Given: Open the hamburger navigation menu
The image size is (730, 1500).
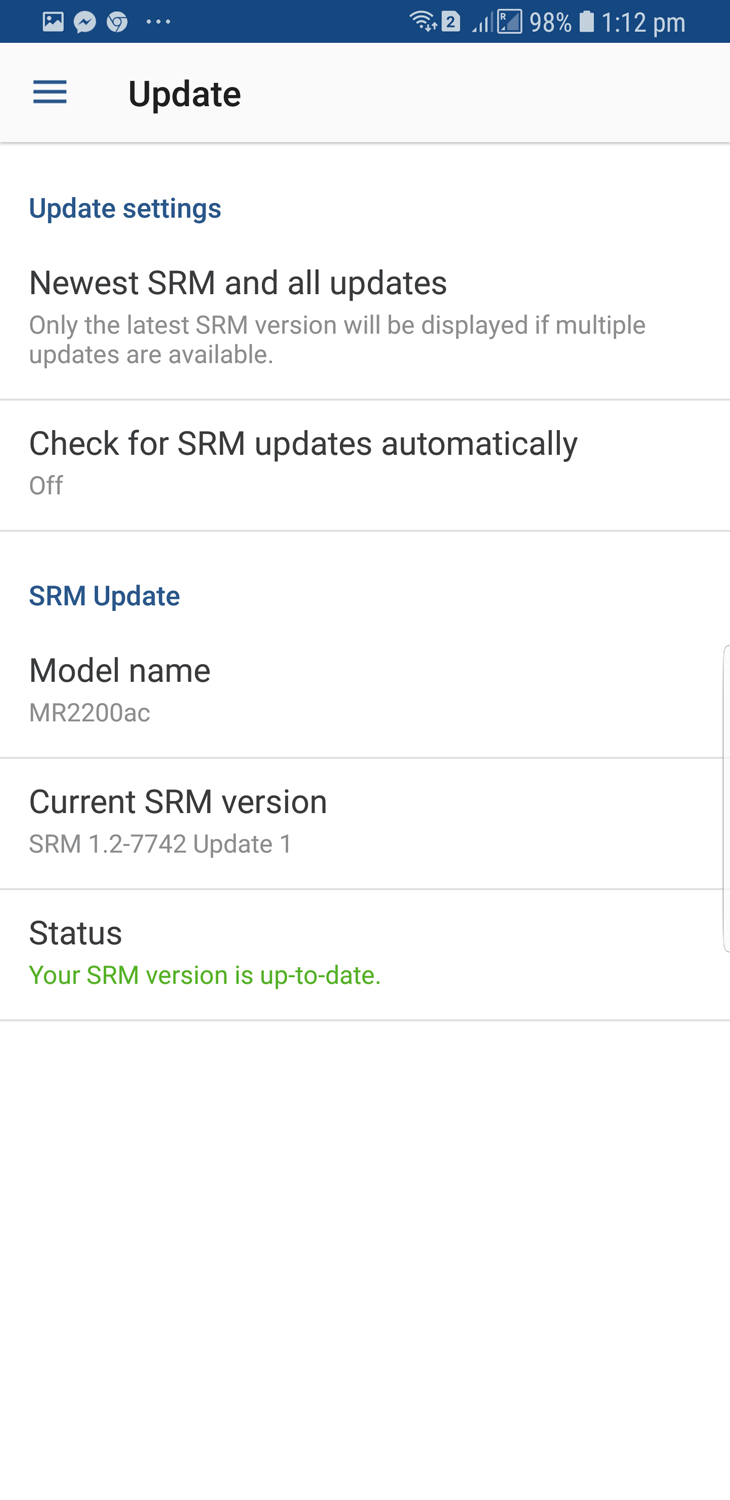Looking at the screenshot, I should pos(50,93).
